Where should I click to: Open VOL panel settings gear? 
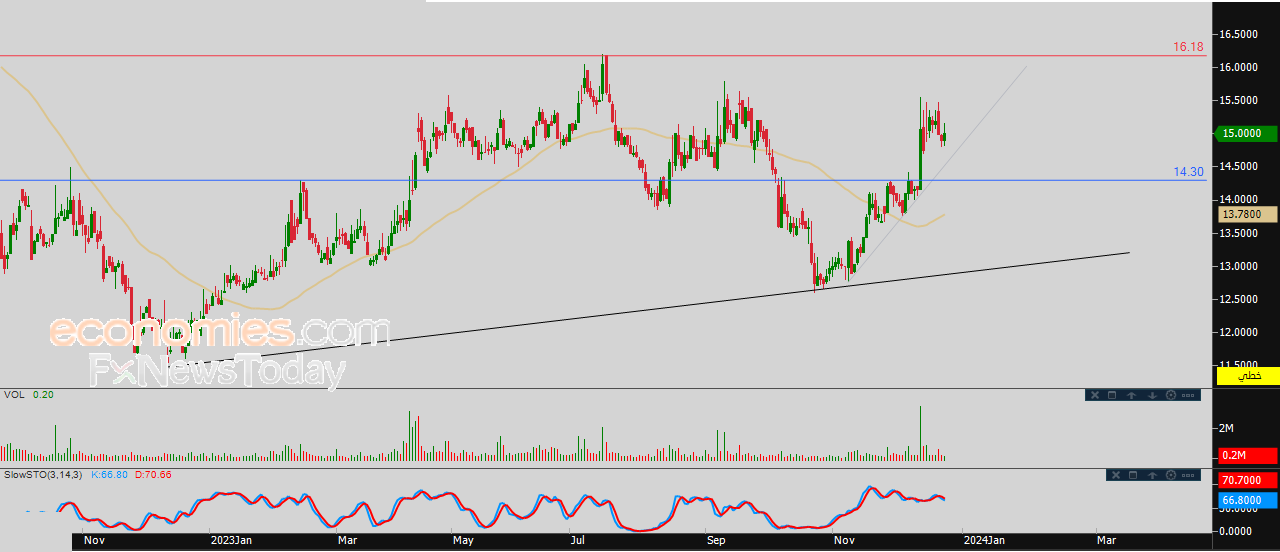pyautogui.click(x=1170, y=395)
